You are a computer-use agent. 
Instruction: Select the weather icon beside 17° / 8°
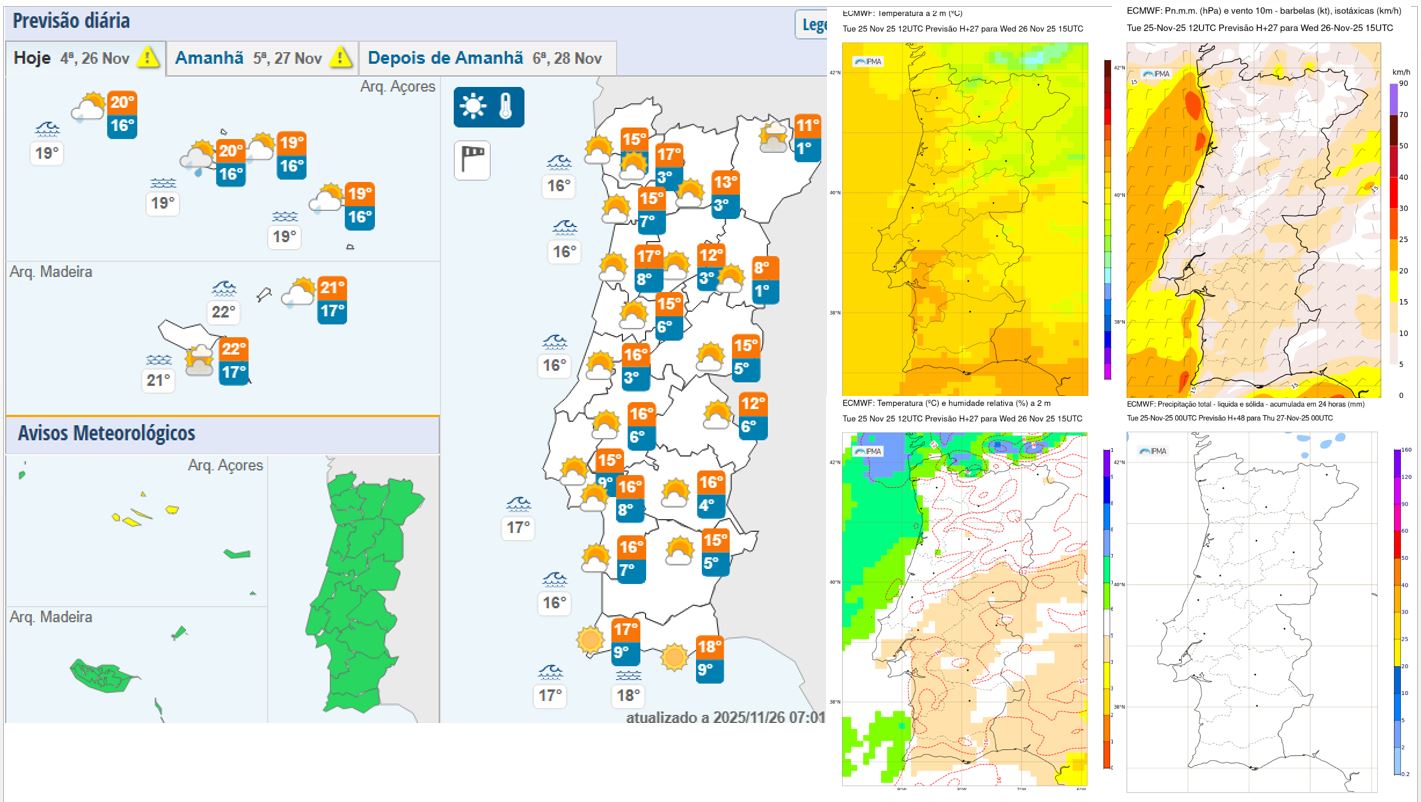coord(613,267)
